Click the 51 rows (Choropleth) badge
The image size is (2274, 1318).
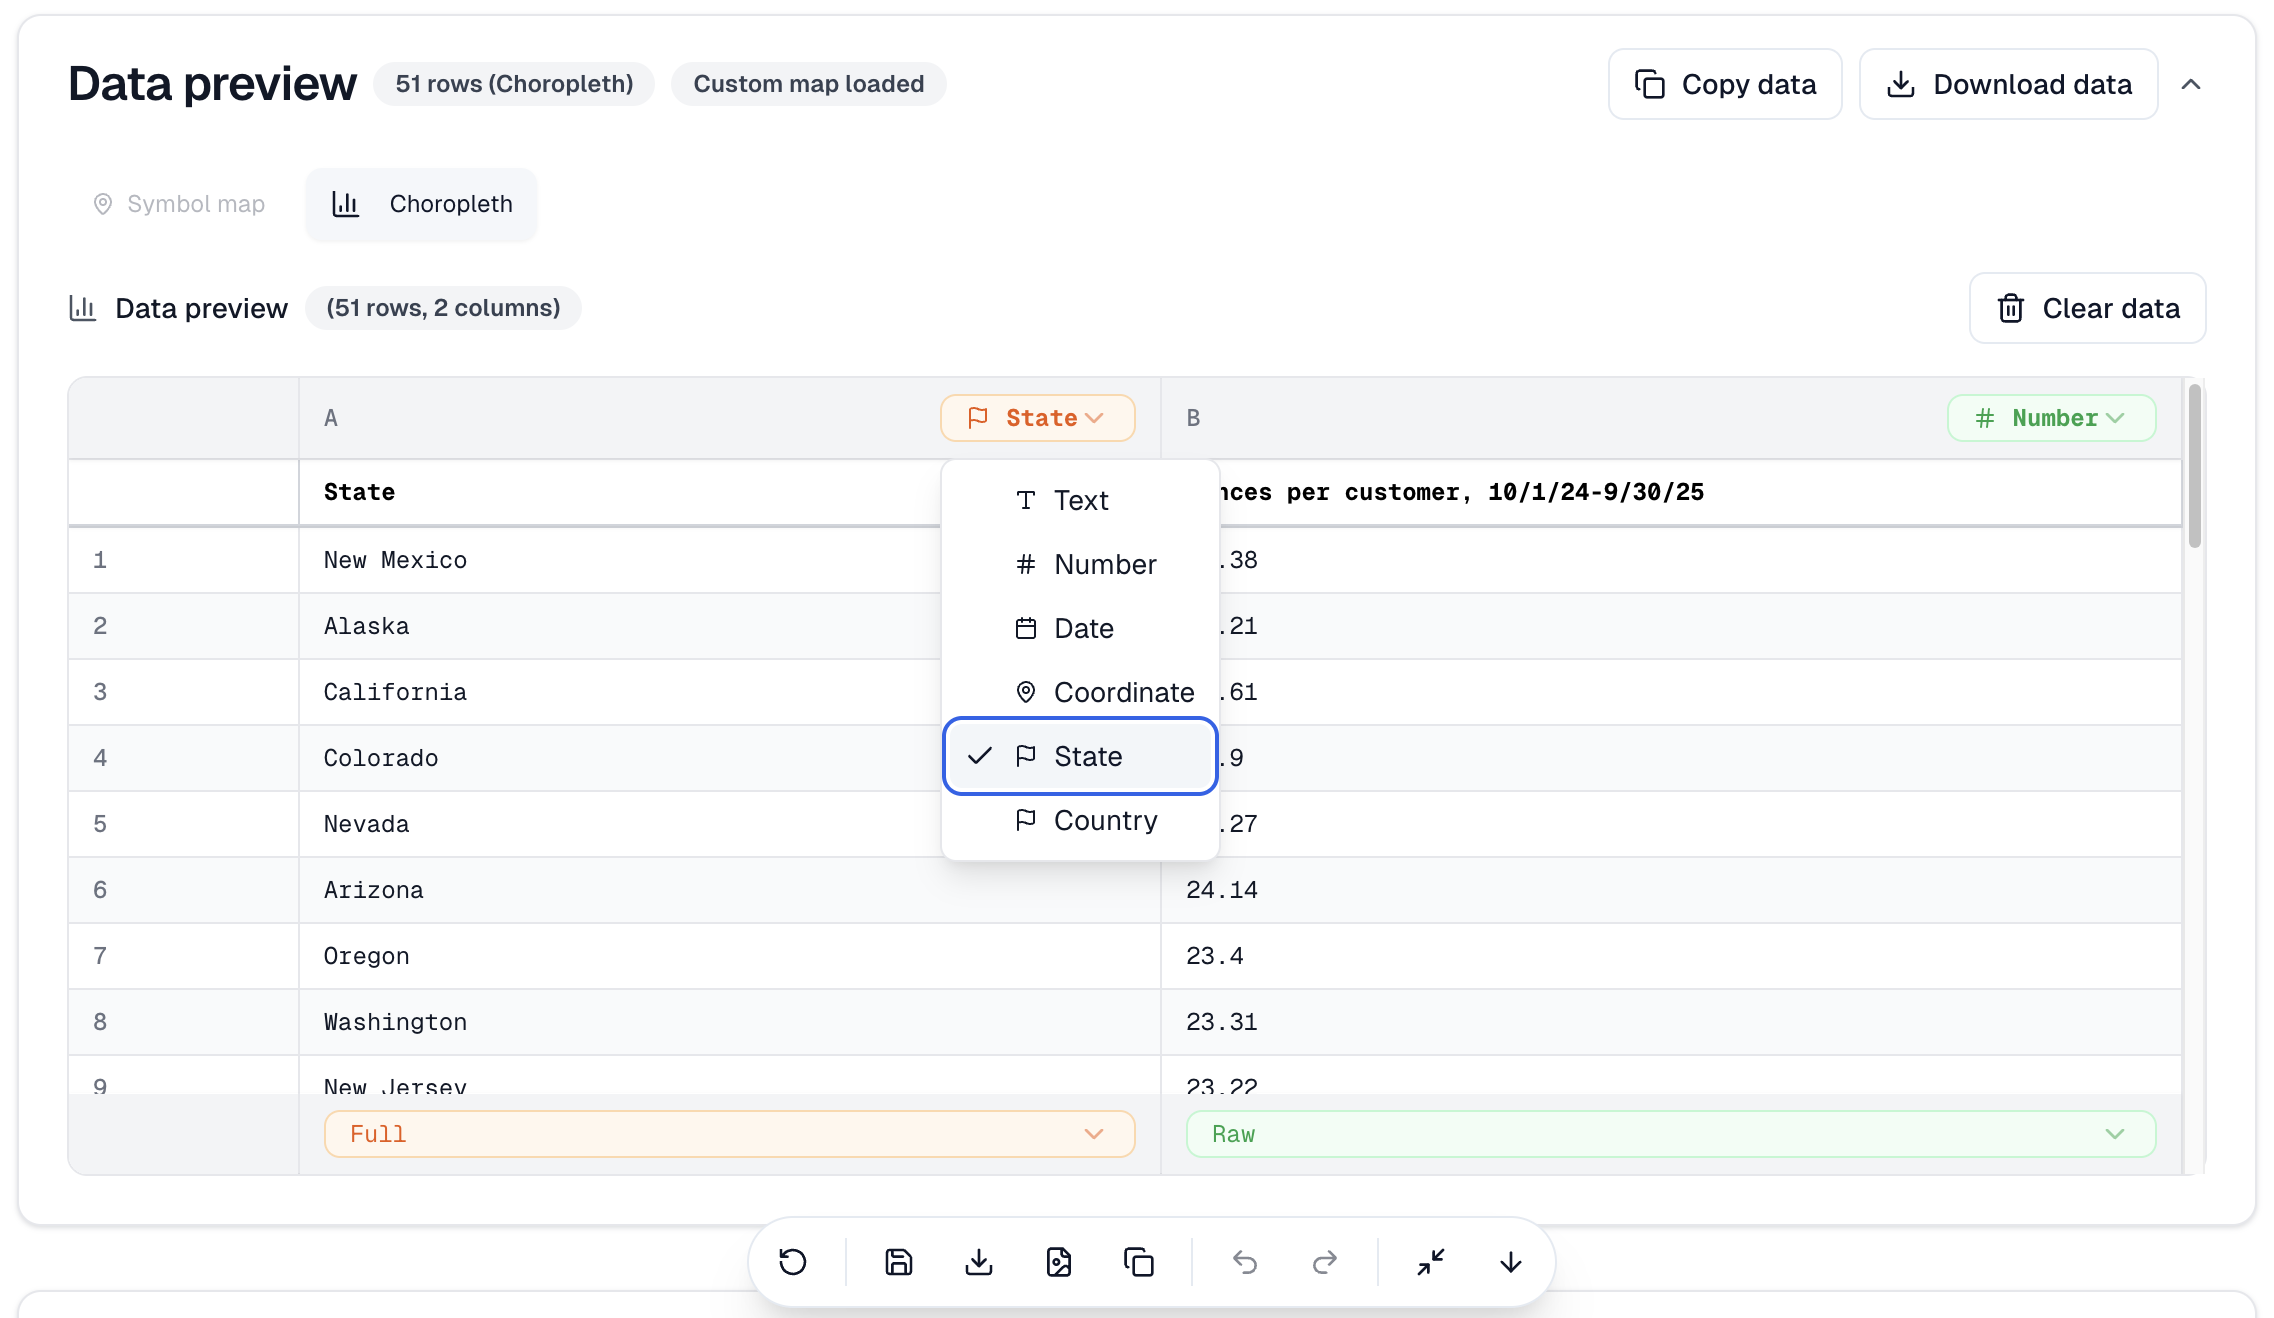pyautogui.click(x=514, y=84)
